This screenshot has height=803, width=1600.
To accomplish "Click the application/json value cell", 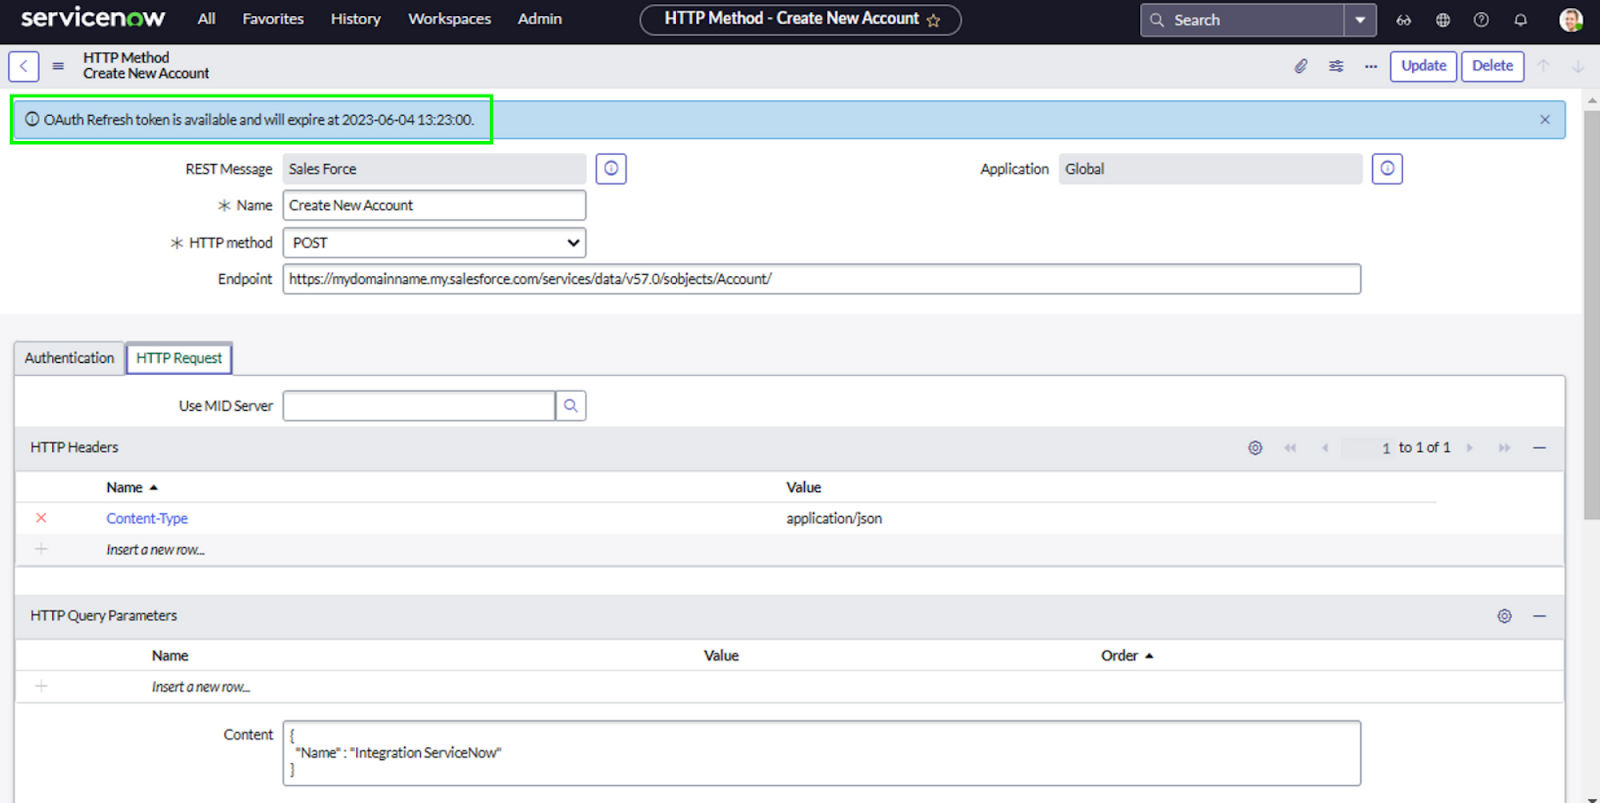I will 834,518.
